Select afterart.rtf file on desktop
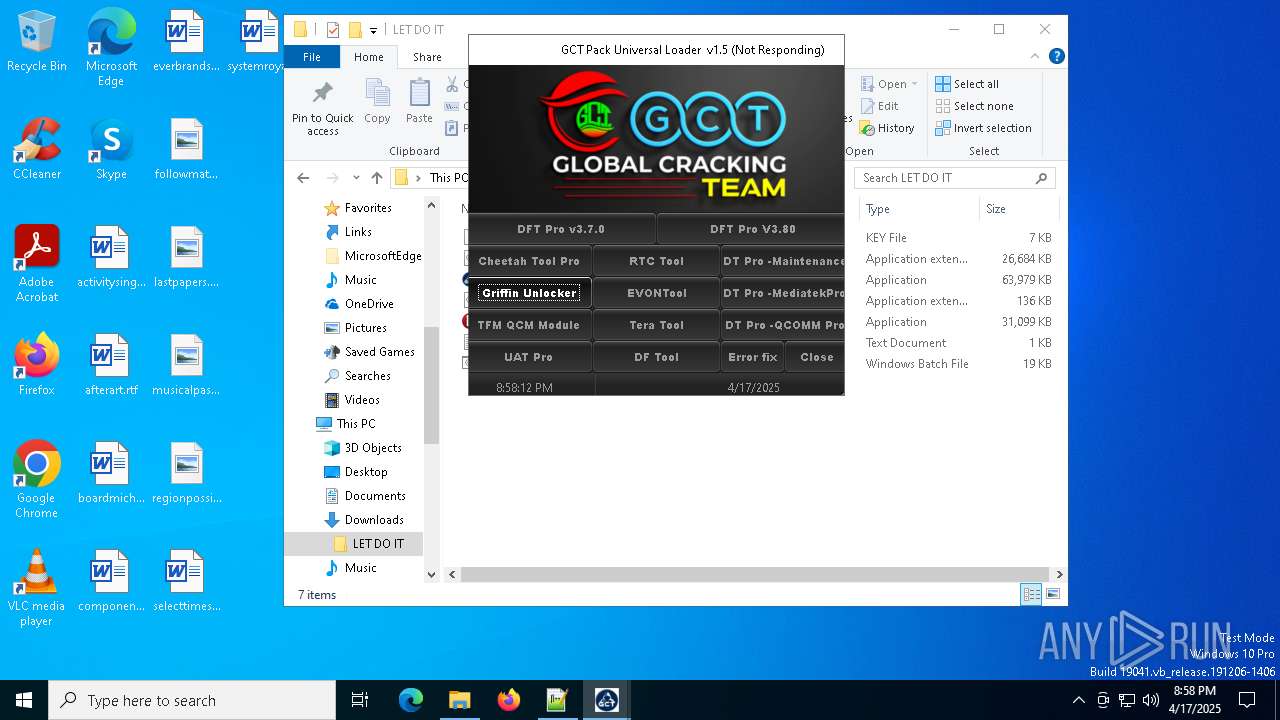Screen dimensions: 1280x720 point(111,365)
